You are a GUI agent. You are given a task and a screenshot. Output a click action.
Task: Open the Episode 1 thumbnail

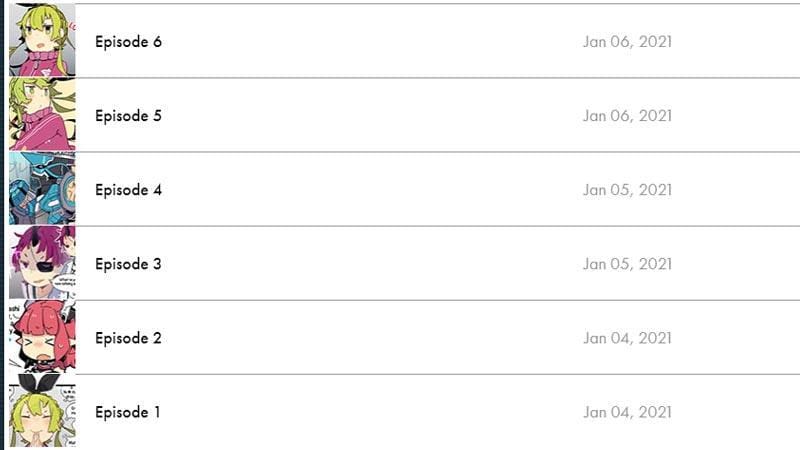point(42,411)
